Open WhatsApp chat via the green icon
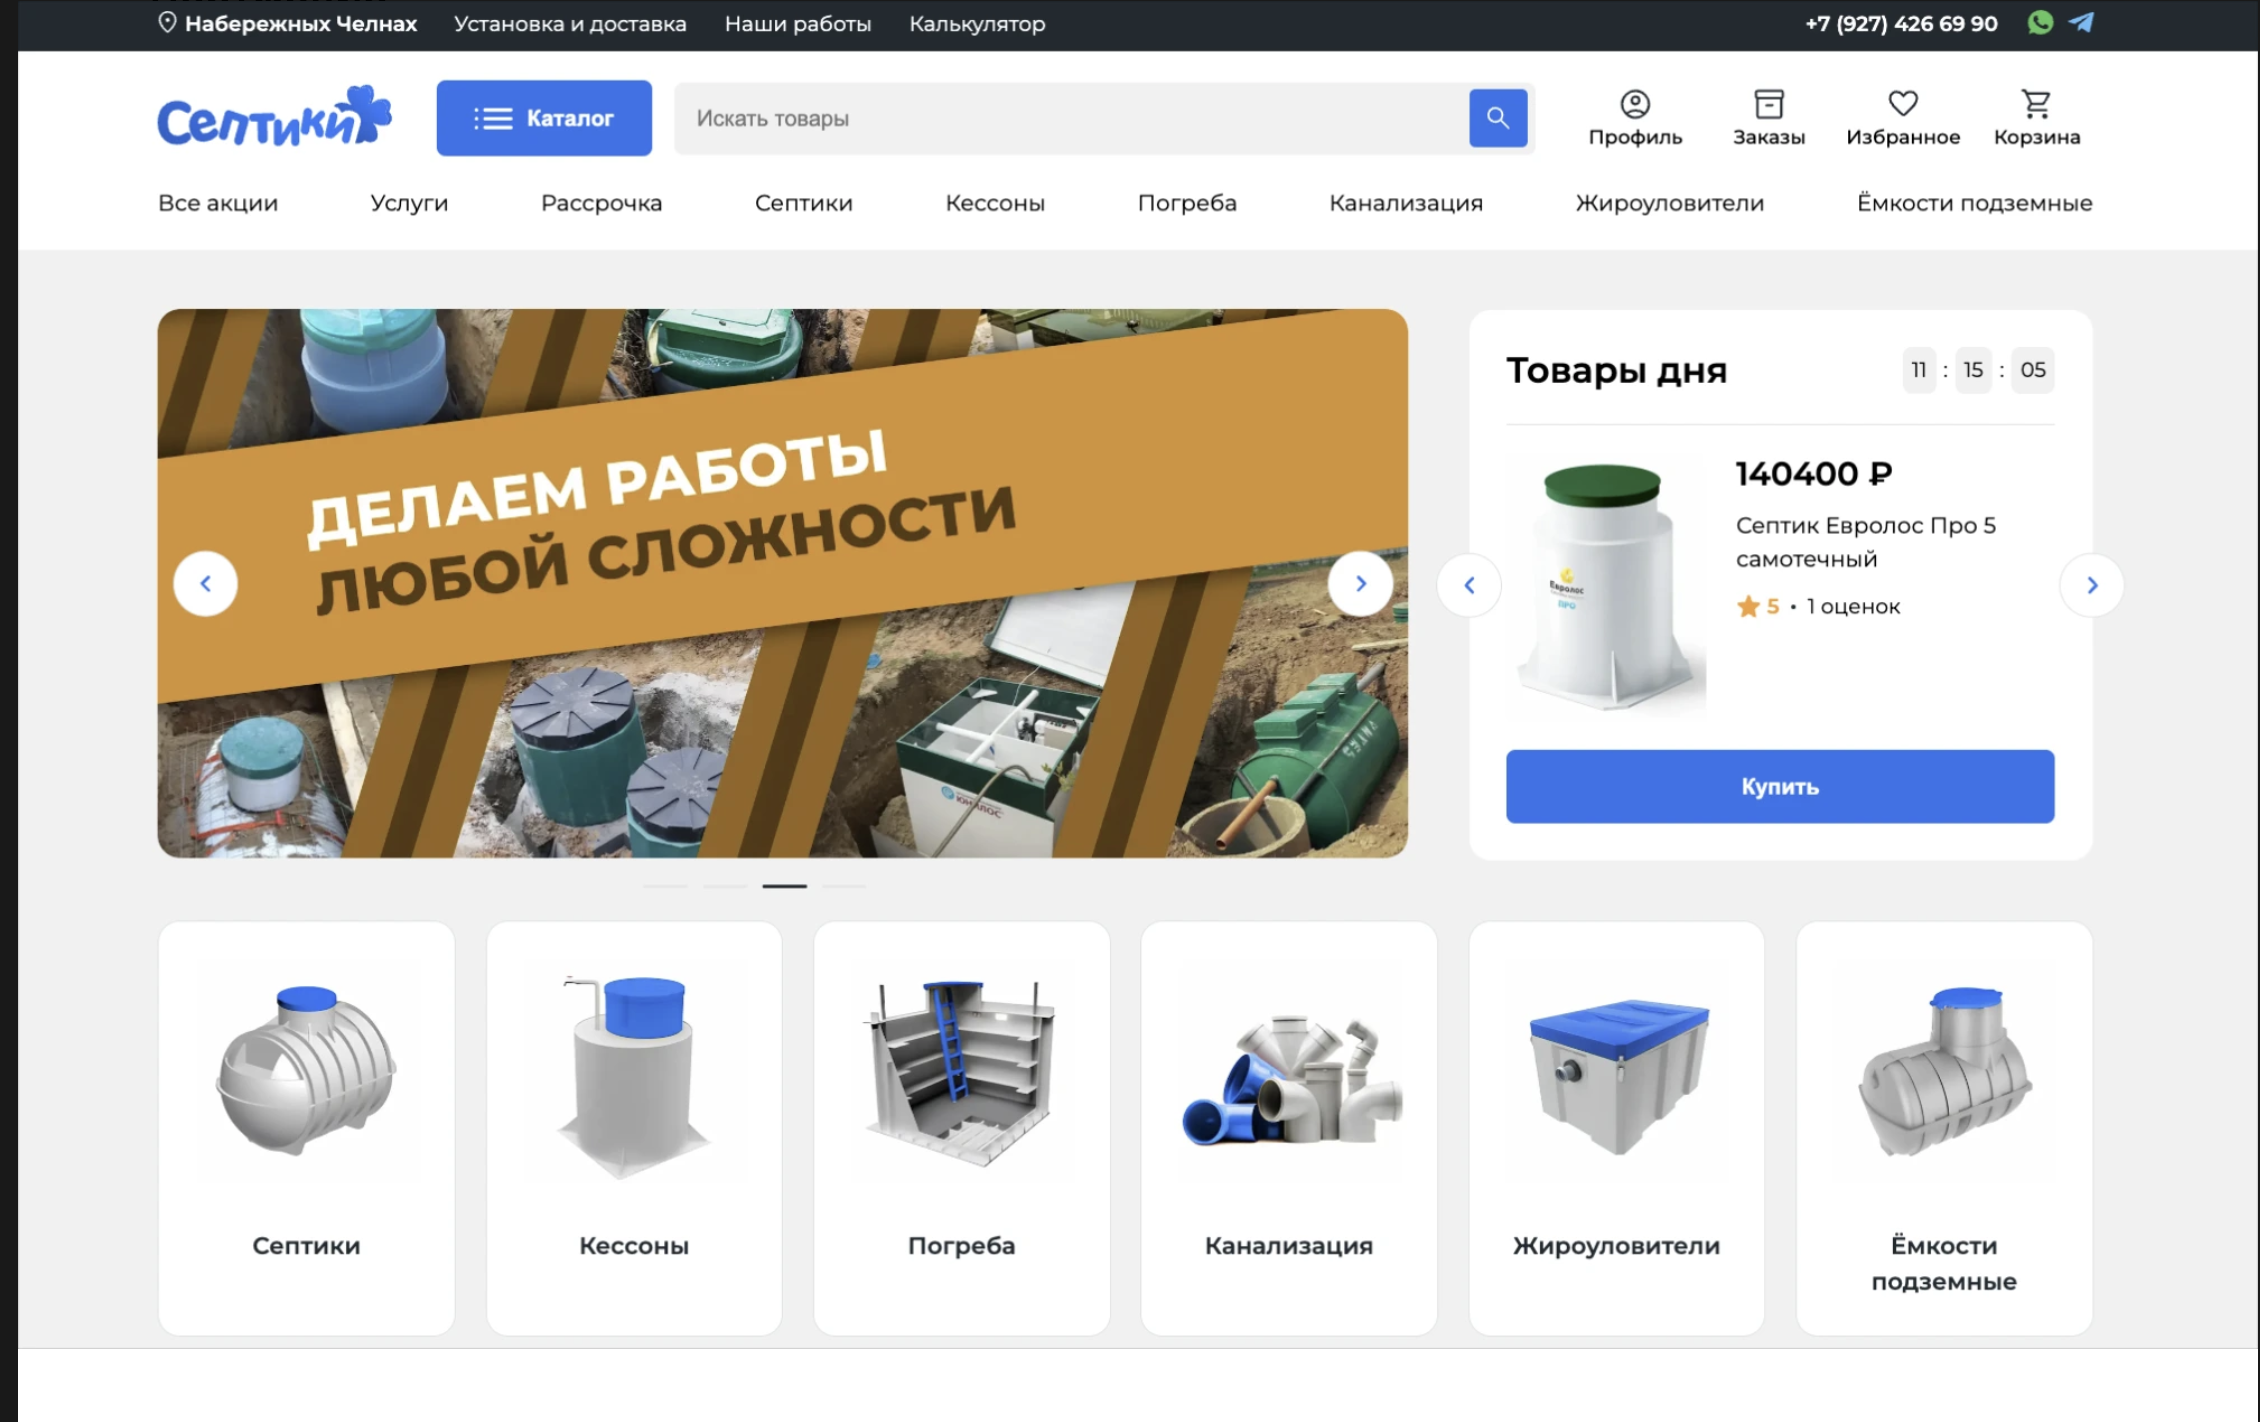 coord(2041,22)
